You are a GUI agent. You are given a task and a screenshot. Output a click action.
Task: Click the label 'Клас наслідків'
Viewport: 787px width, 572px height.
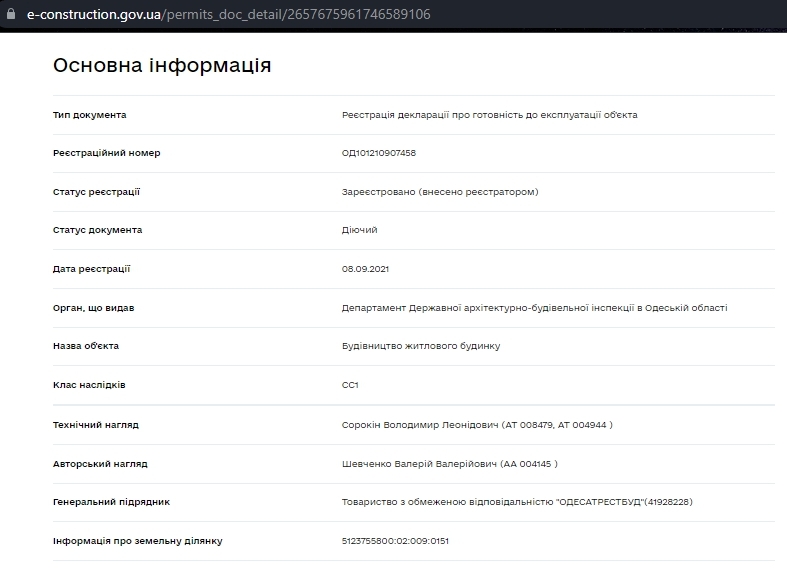tap(89, 385)
